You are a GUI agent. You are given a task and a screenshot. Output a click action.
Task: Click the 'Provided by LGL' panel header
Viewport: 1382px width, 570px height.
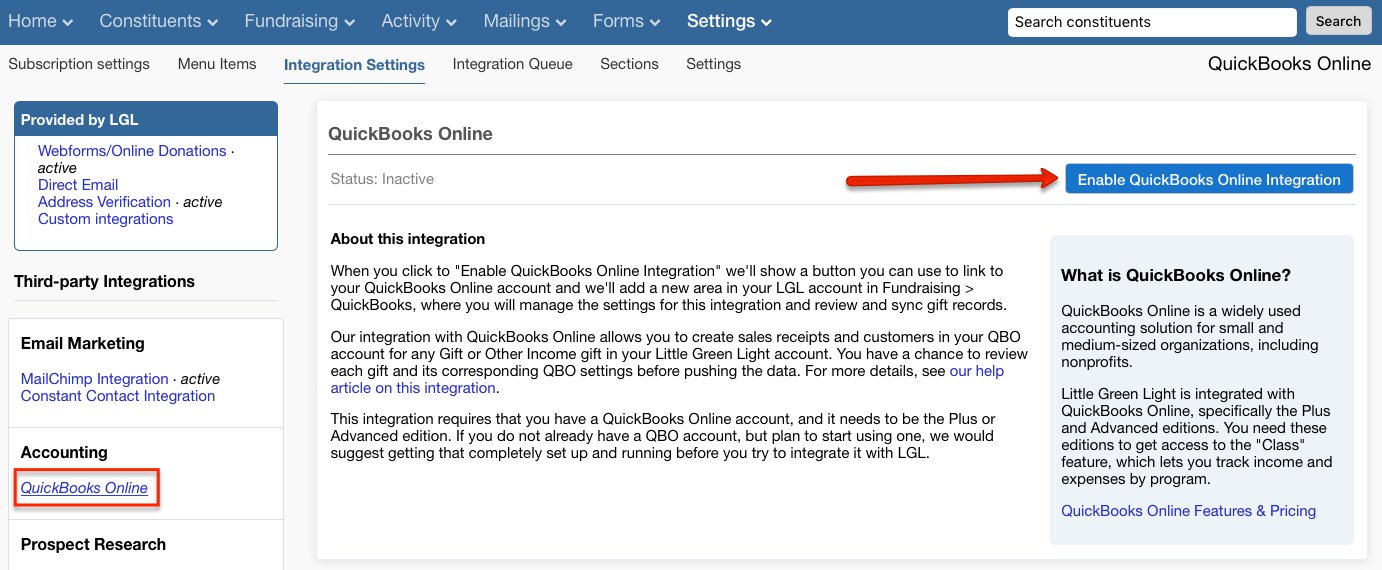(146, 119)
